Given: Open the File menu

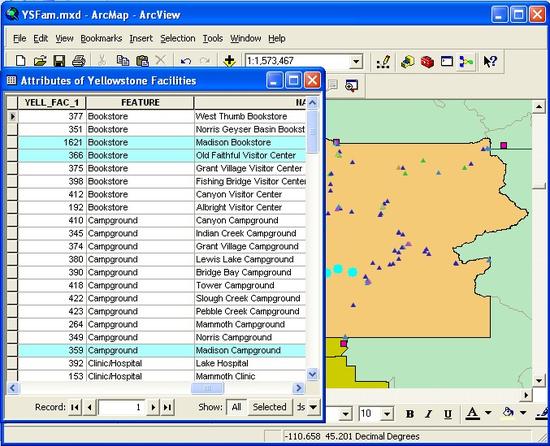Looking at the screenshot, I should (20, 38).
